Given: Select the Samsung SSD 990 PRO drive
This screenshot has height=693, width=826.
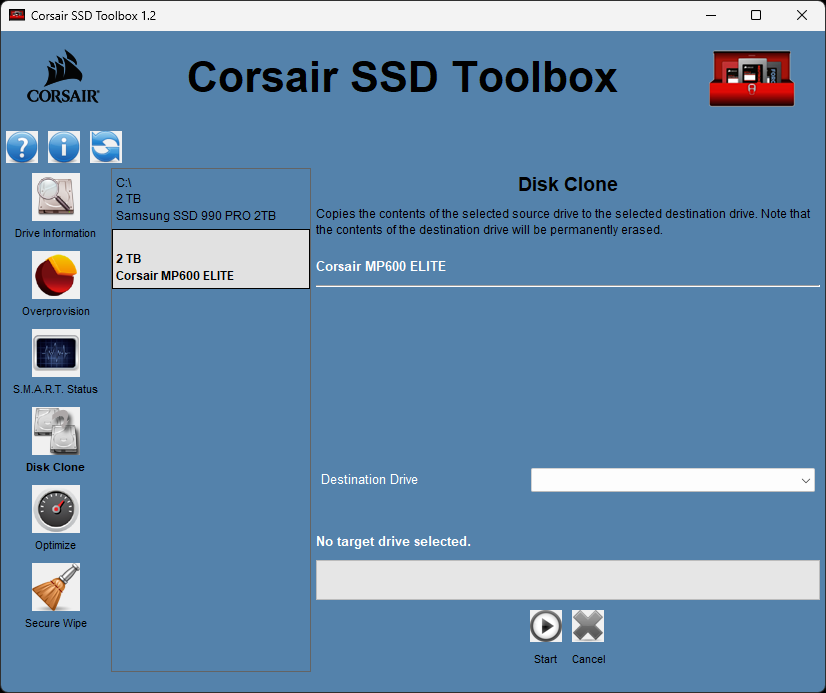Looking at the screenshot, I should (x=210, y=198).
